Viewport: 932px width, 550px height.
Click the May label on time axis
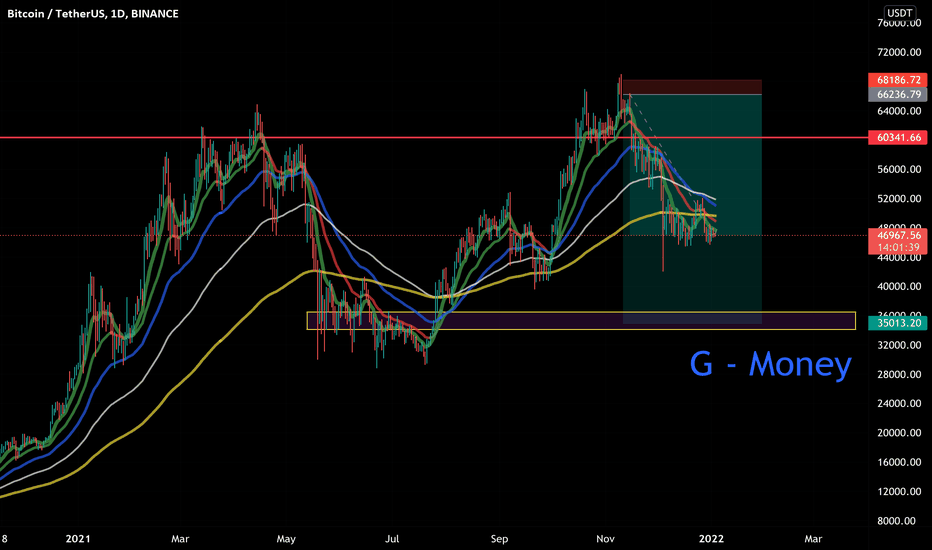pos(286,539)
